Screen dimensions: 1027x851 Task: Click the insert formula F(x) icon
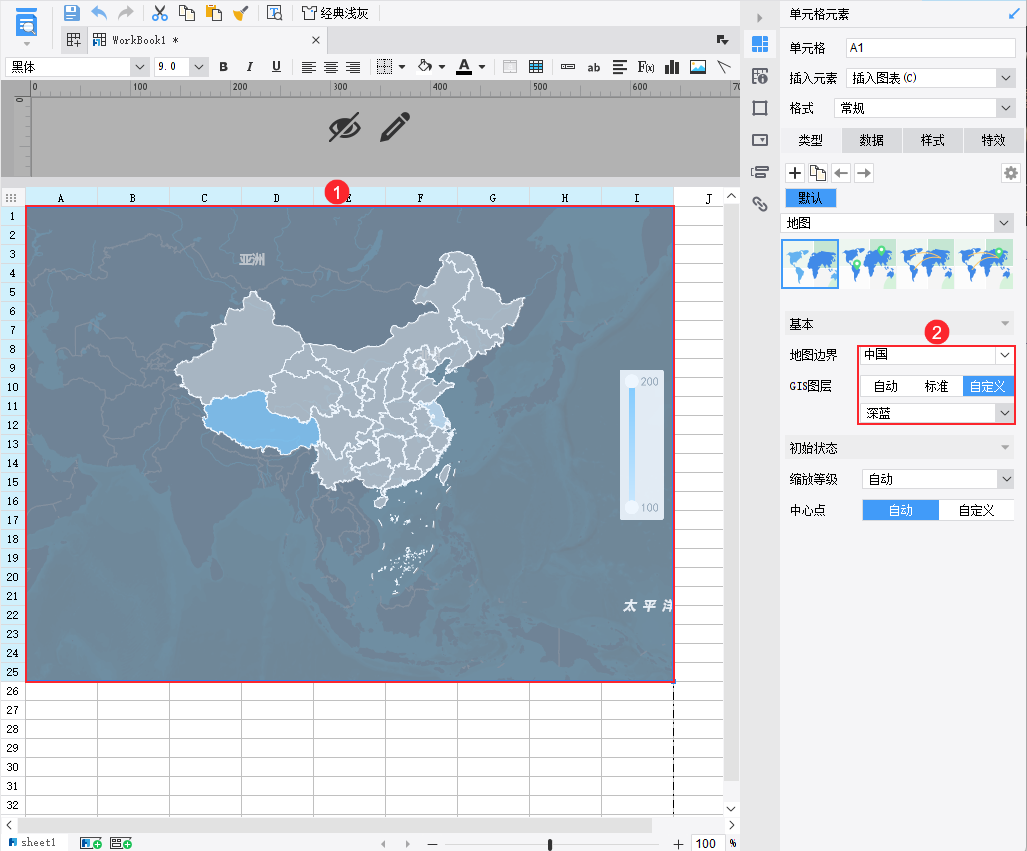(646, 67)
